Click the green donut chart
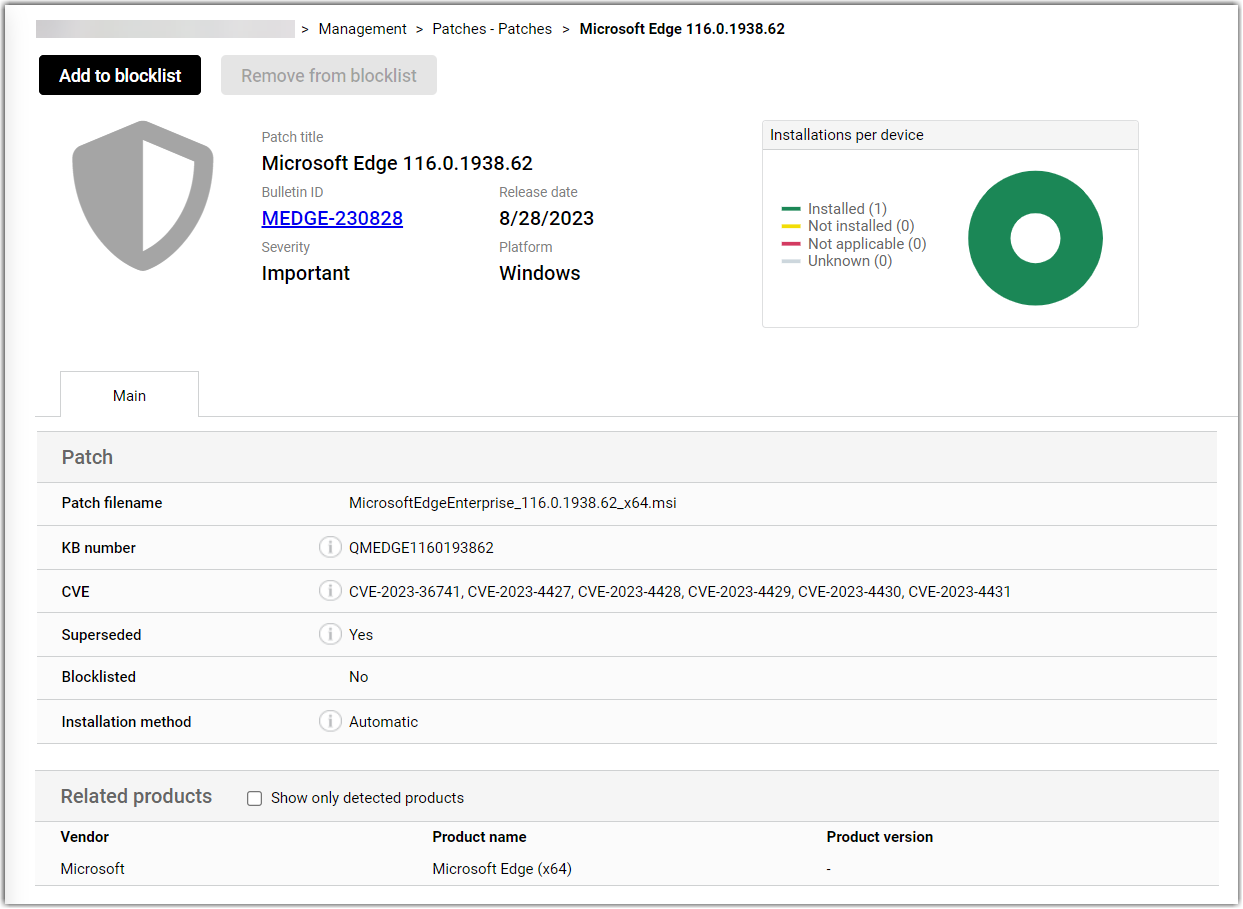This screenshot has height=909, width=1243. point(1000,238)
